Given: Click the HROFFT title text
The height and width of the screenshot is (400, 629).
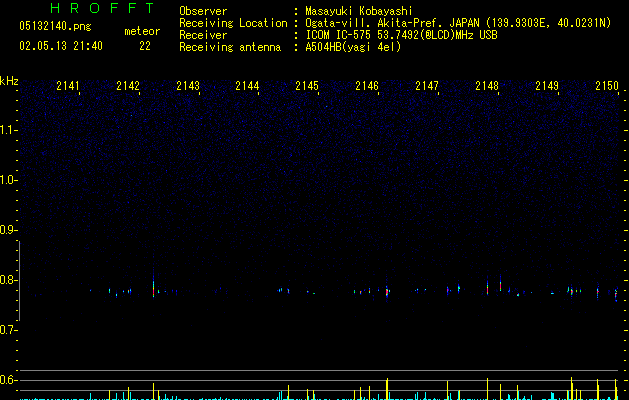Looking at the screenshot, I should click(103, 8).
